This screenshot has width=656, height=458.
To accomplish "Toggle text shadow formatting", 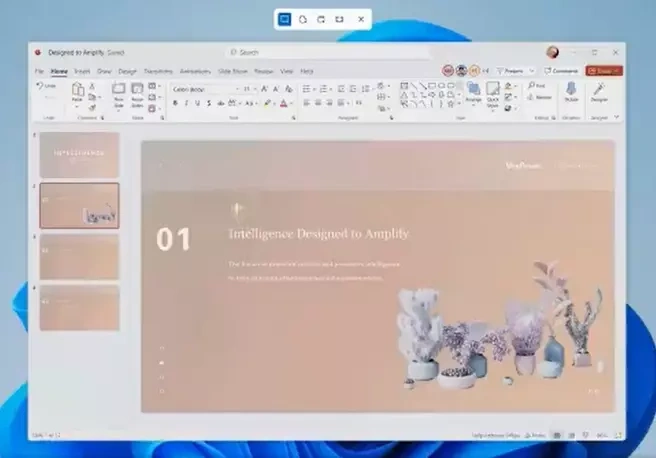I will tap(209, 103).
